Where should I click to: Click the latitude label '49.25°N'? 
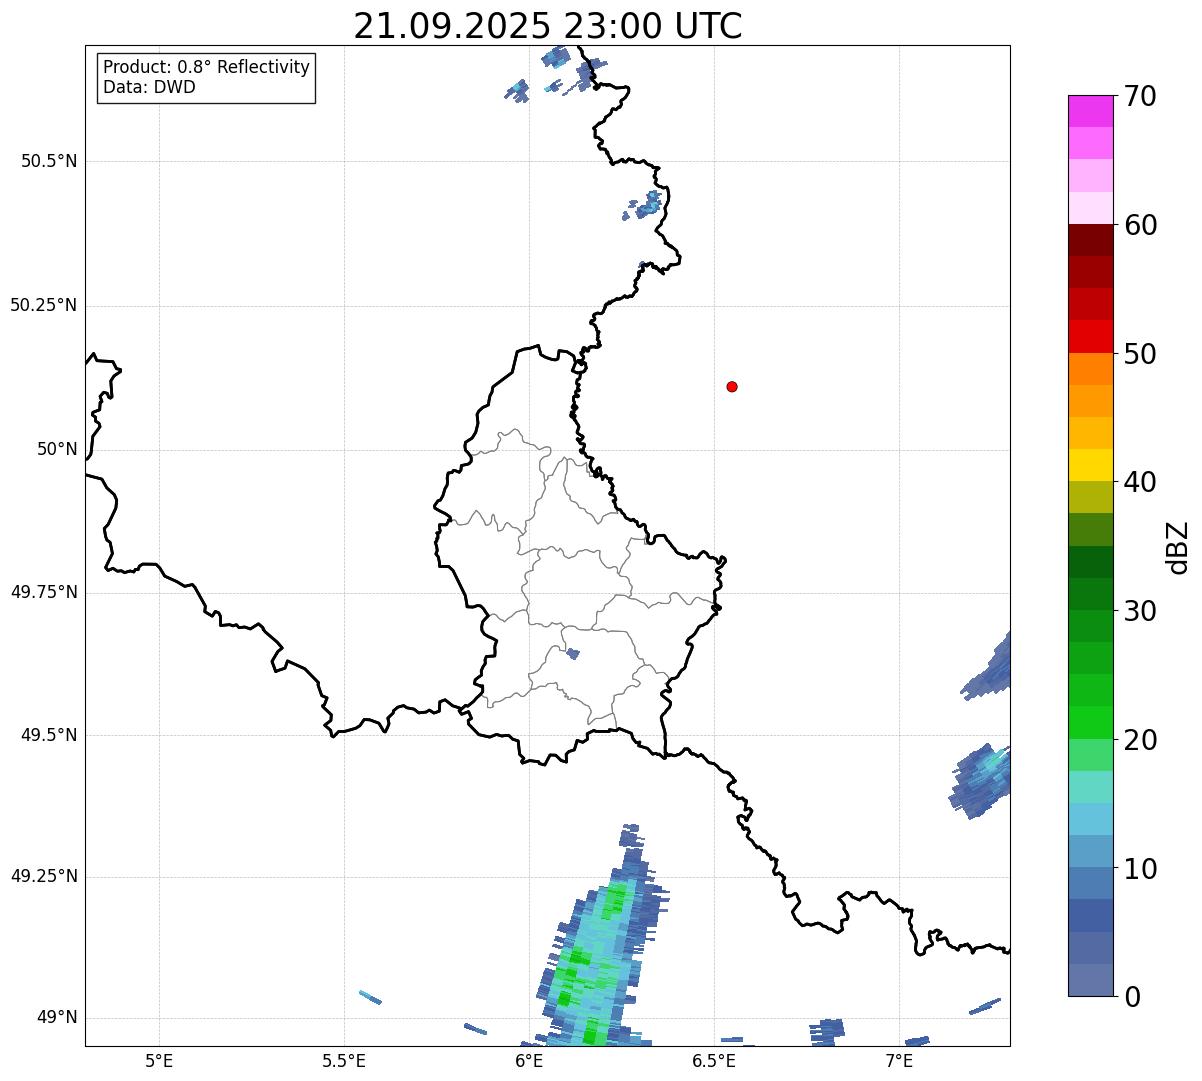tap(44, 876)
